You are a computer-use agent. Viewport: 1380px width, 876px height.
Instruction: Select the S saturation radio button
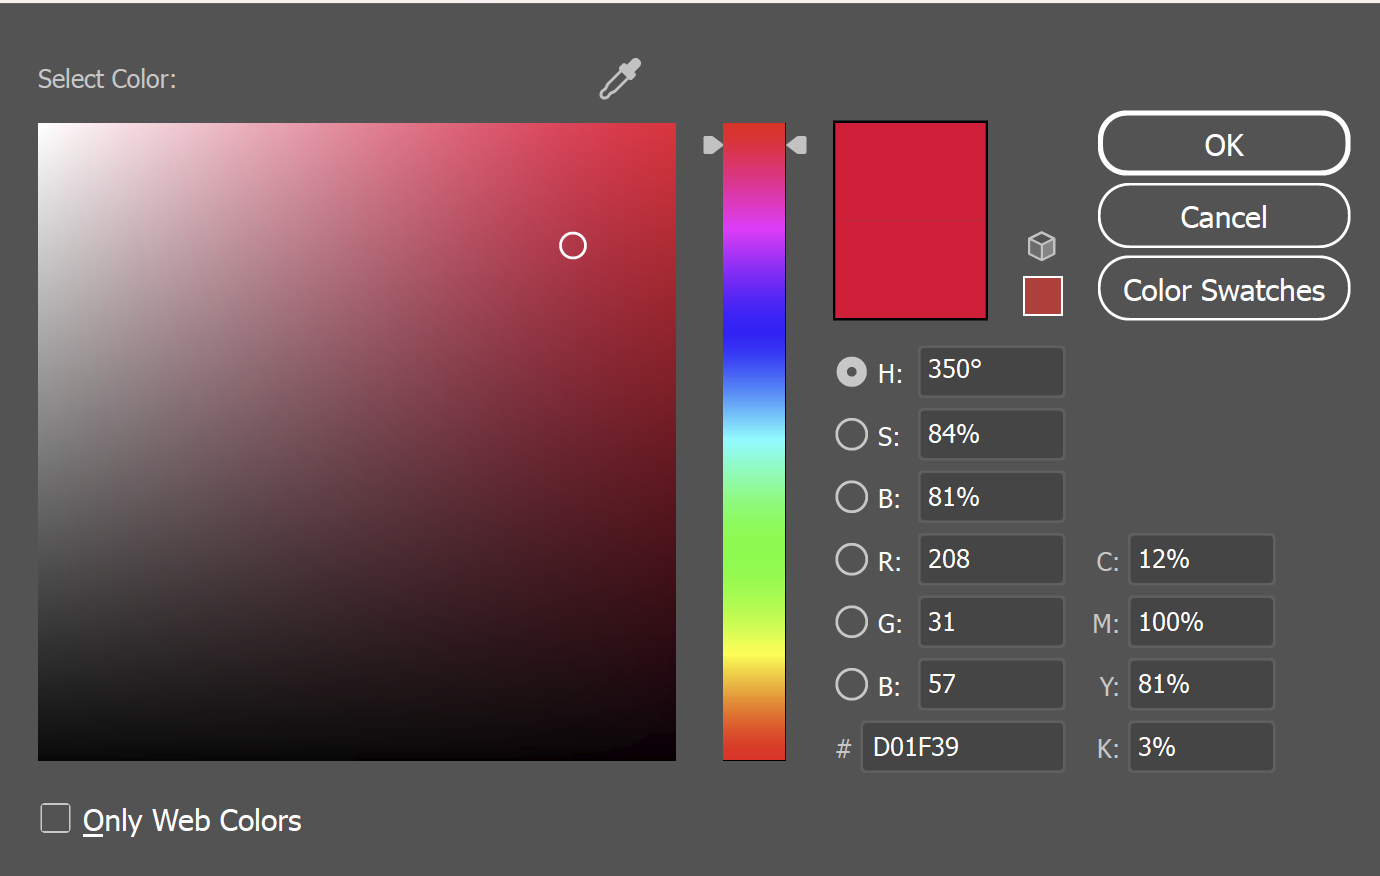(x=851, y=434)
